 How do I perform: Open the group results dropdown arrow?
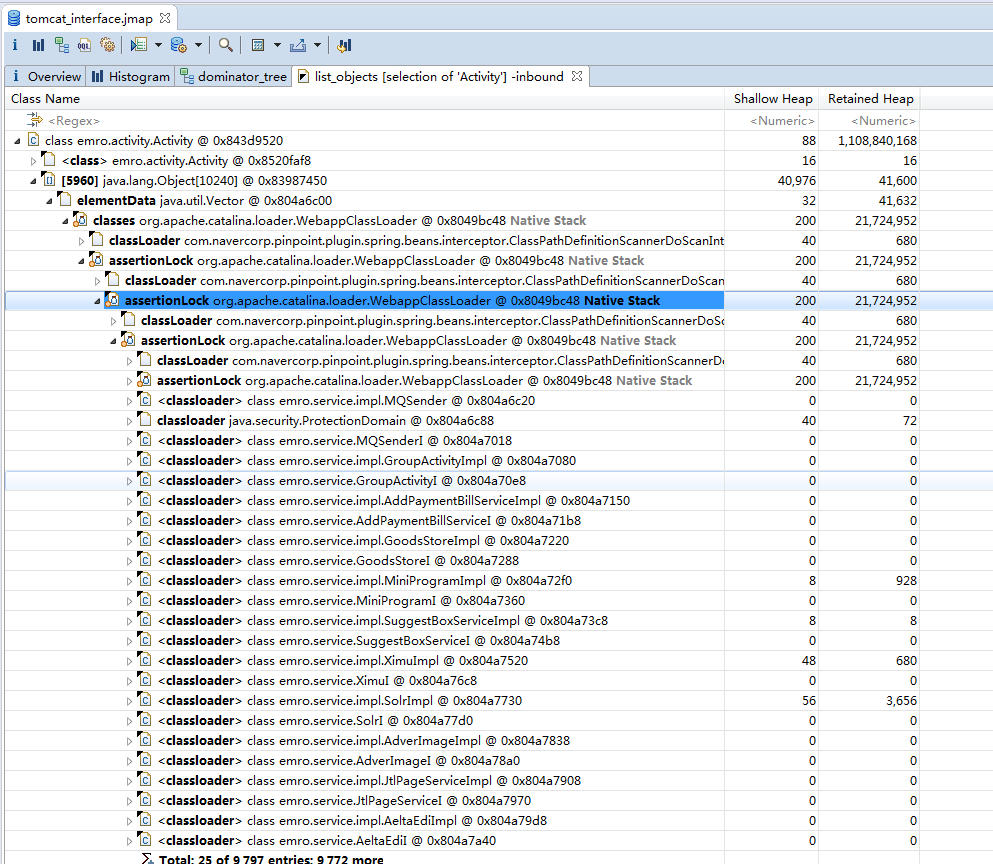(277, 45)
